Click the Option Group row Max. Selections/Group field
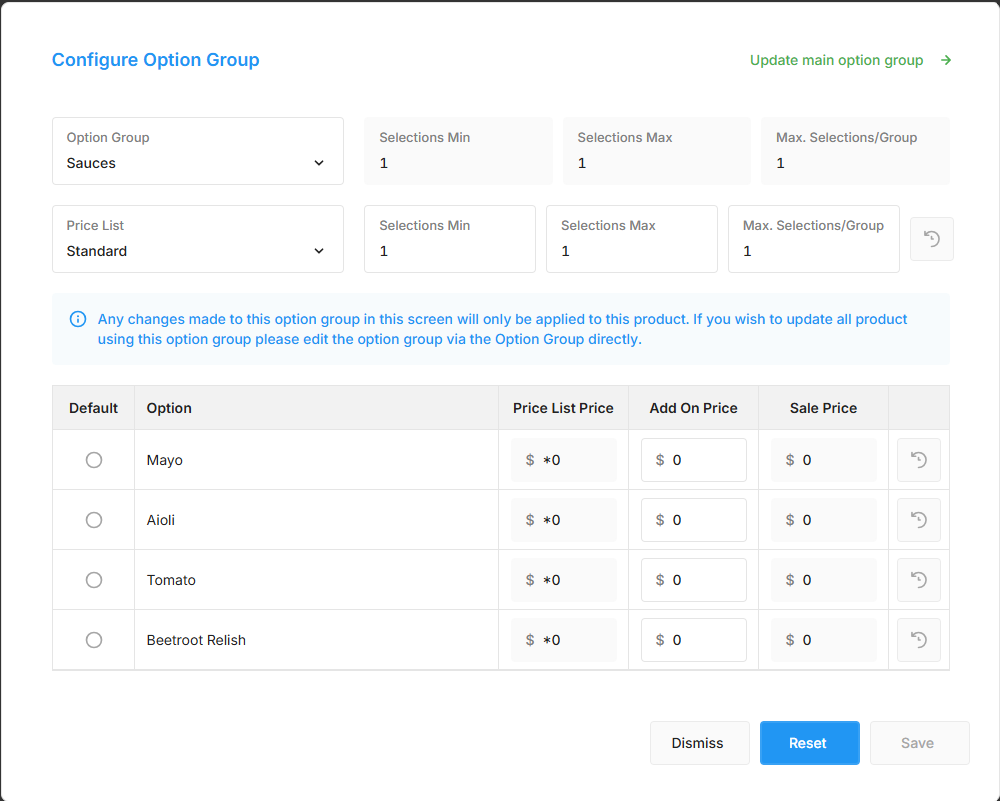This screenshot has height=801, width=1000. (x=855, y=151)
